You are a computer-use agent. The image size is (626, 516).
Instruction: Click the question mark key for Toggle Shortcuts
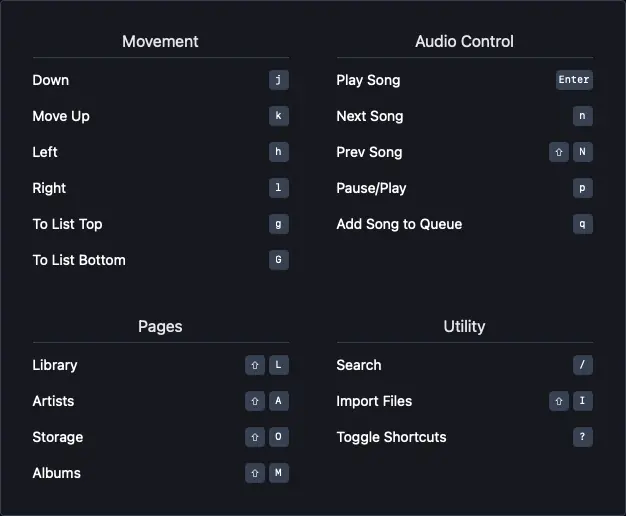coord(582,437)
